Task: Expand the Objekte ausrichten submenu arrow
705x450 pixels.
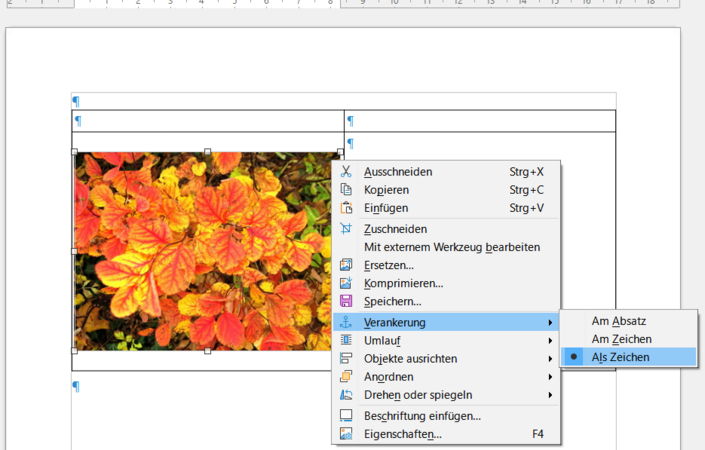Action: point(550,359)
